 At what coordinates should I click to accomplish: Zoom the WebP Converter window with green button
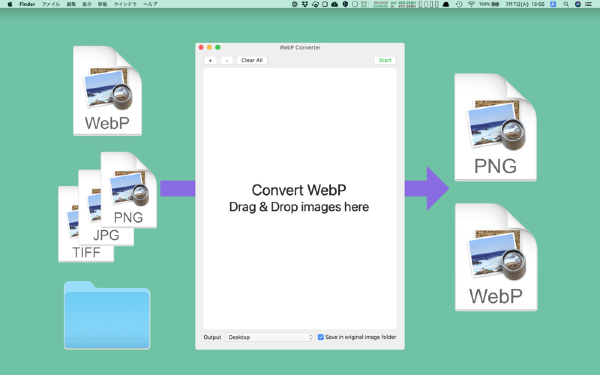(x=218, y=47)
